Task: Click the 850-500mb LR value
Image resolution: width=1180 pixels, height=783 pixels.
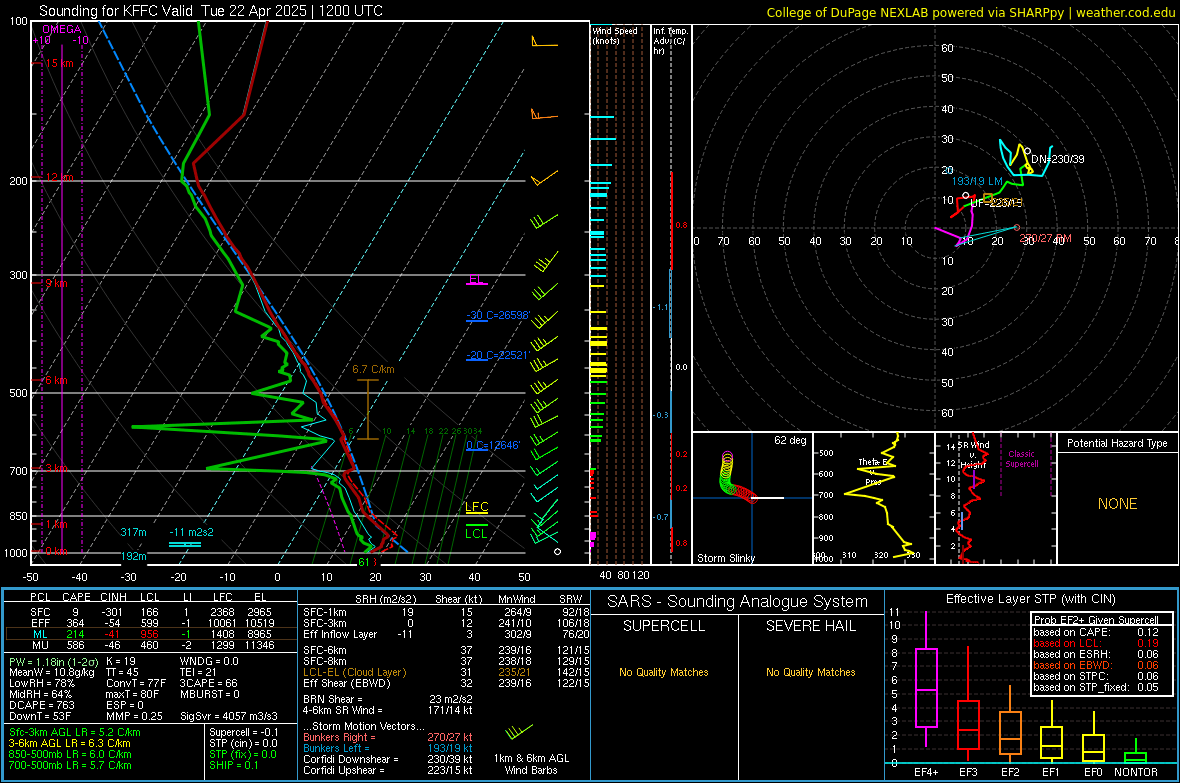Action: 70,754
